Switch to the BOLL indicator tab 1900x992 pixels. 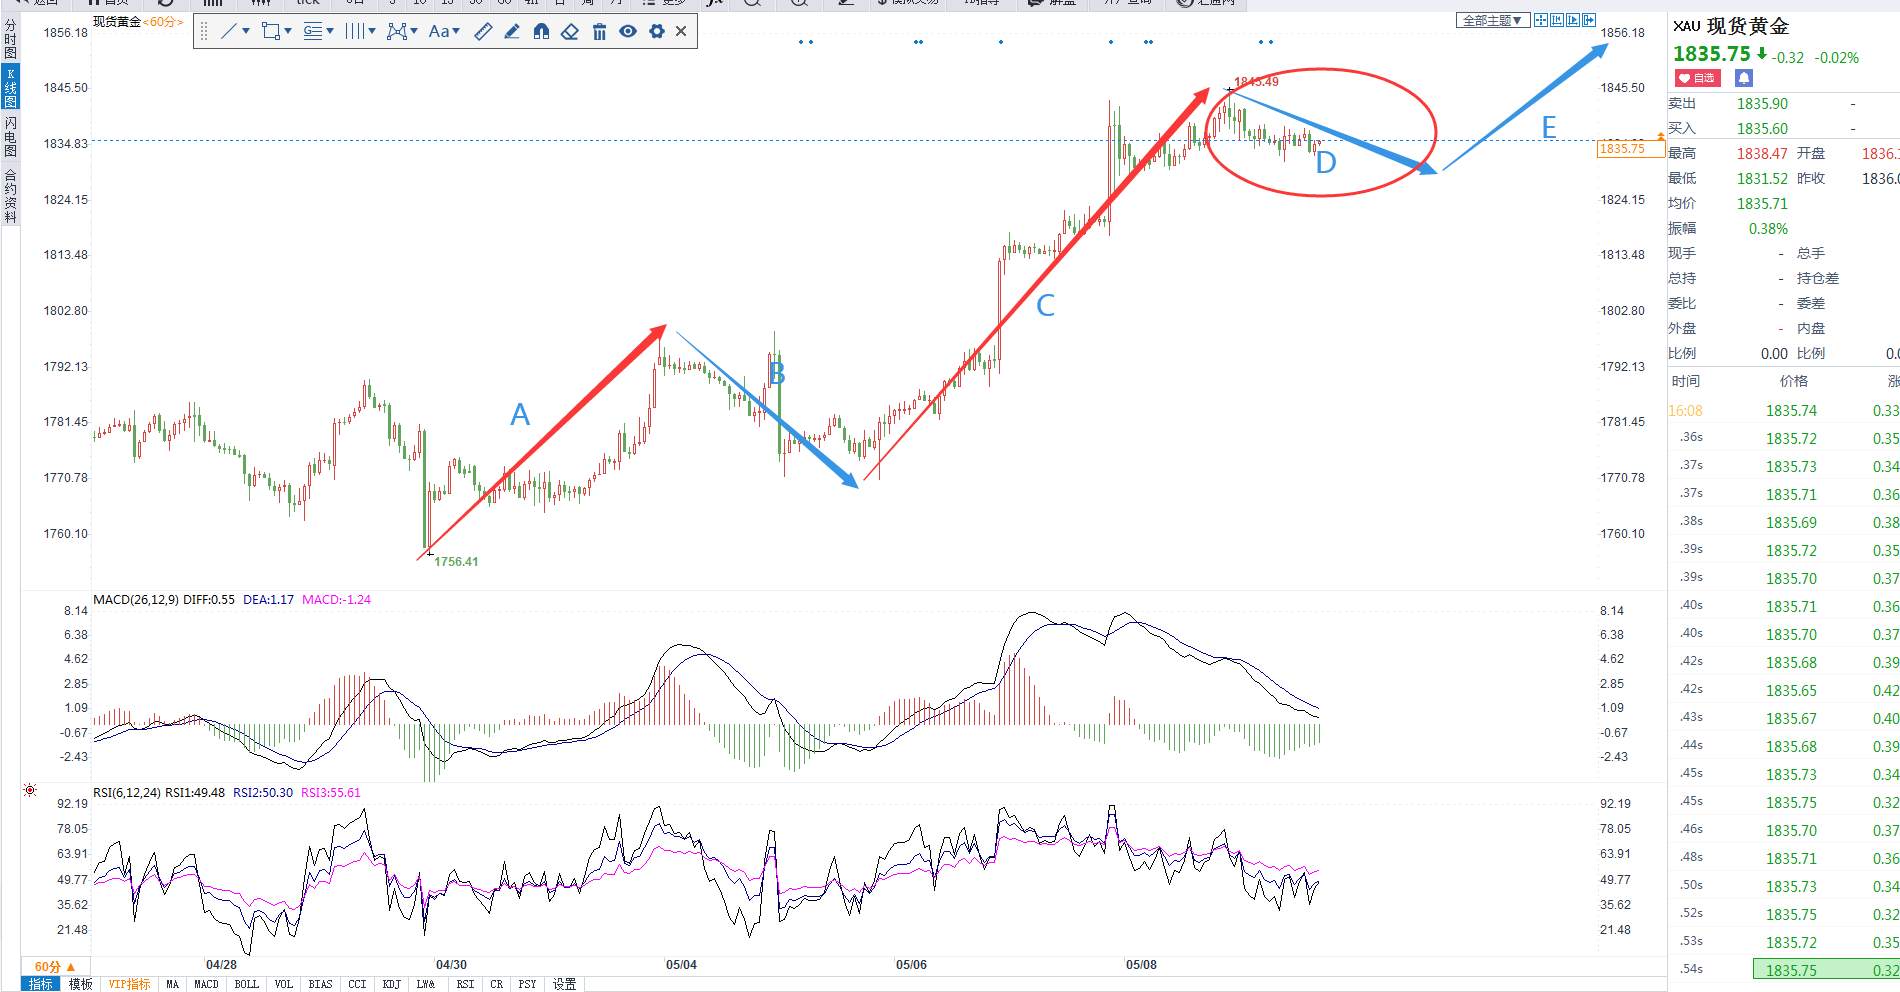click(x=246, y=984)
